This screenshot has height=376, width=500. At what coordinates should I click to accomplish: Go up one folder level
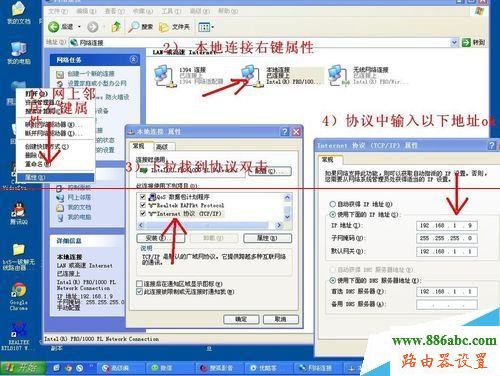click(x=116, y=27)
